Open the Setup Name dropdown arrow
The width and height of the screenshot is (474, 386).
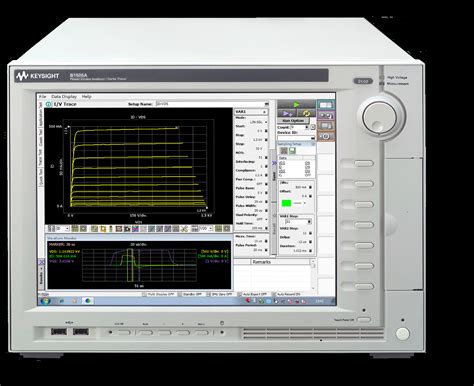[x=266, y=104]
